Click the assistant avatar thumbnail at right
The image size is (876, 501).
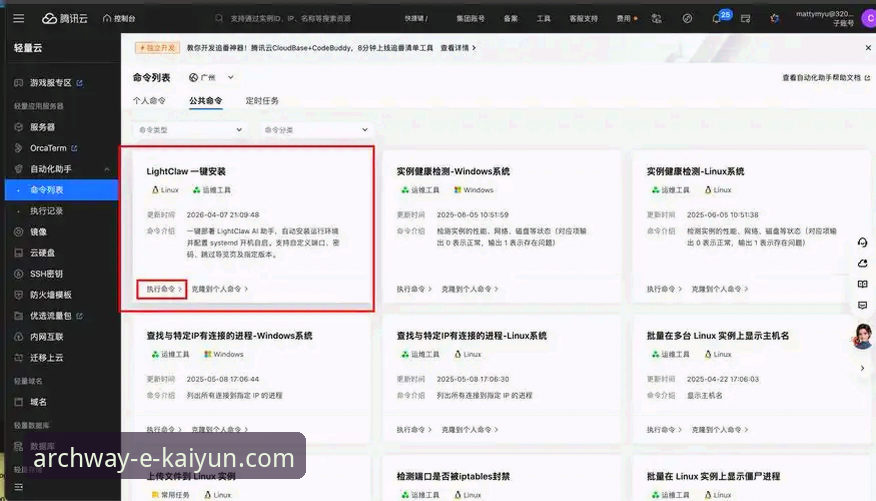pos(863,337)
